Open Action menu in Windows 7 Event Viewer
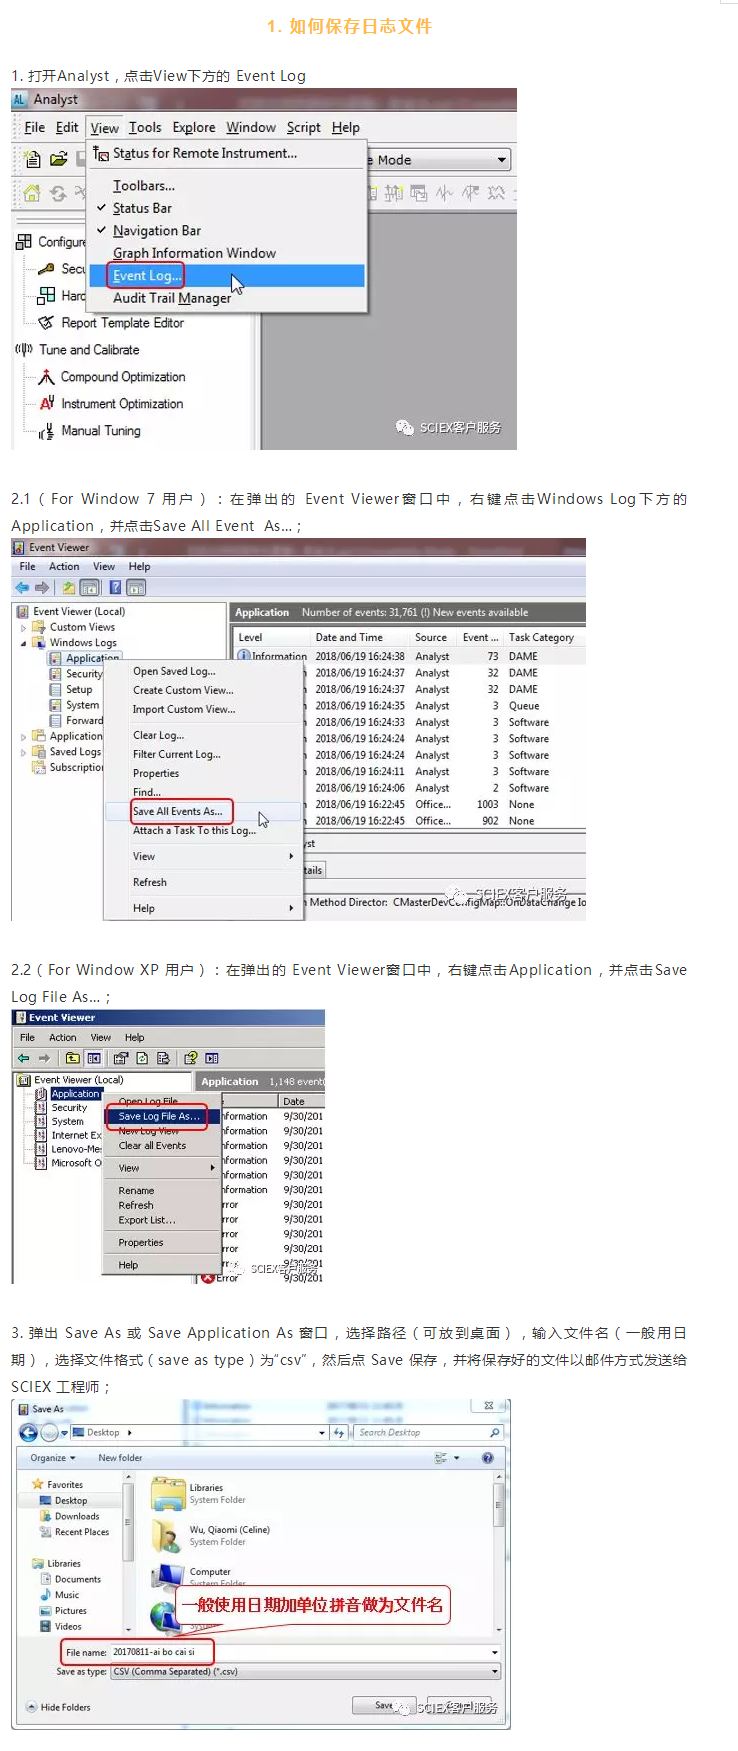The height and width of the screenshot is (1751, 738). click(x=64, y=566)
